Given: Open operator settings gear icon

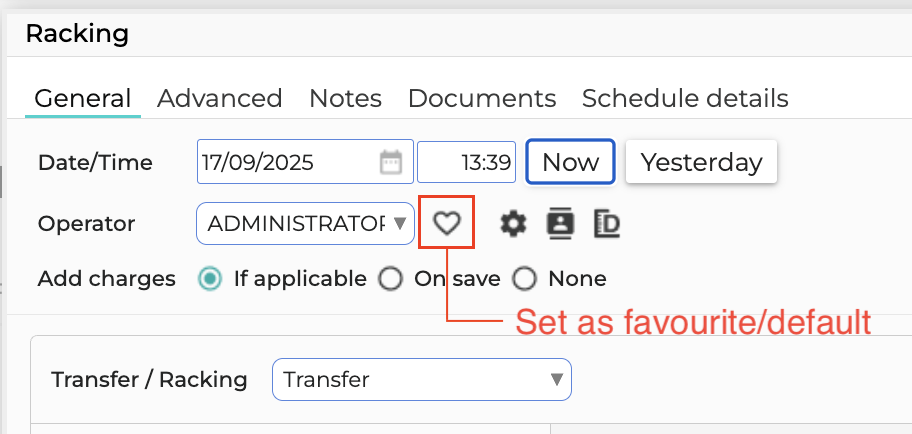Looking at the screenshot, I should pos(514,223).
